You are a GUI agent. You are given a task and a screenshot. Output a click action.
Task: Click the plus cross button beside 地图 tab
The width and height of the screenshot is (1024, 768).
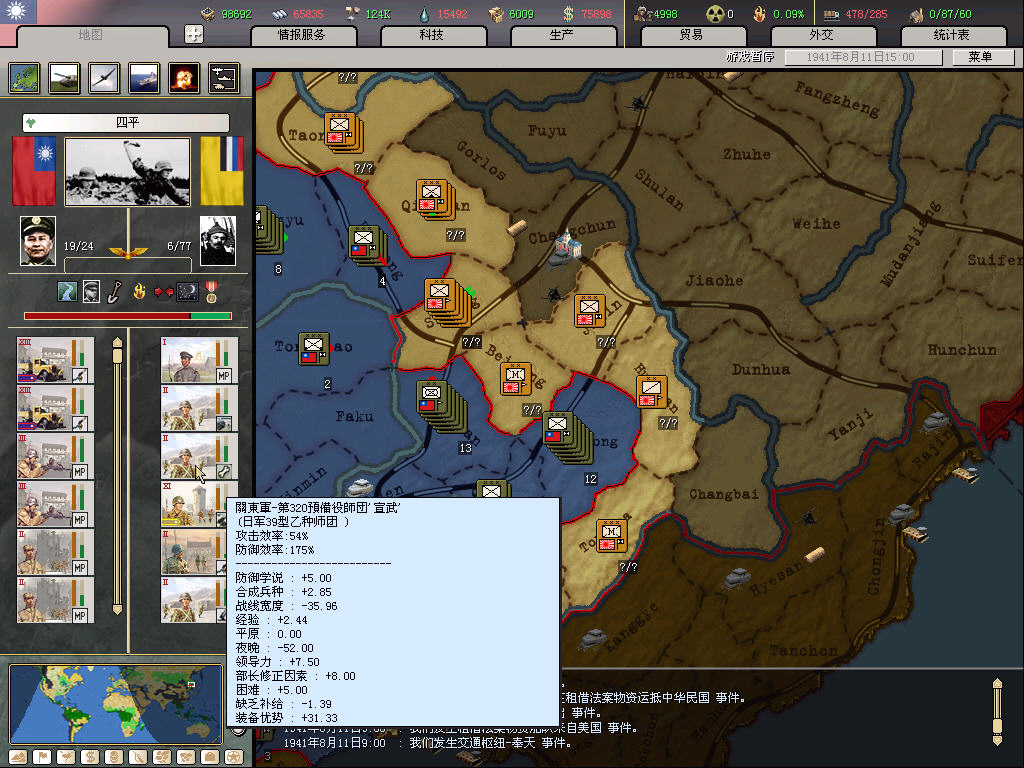click(194, 34)
